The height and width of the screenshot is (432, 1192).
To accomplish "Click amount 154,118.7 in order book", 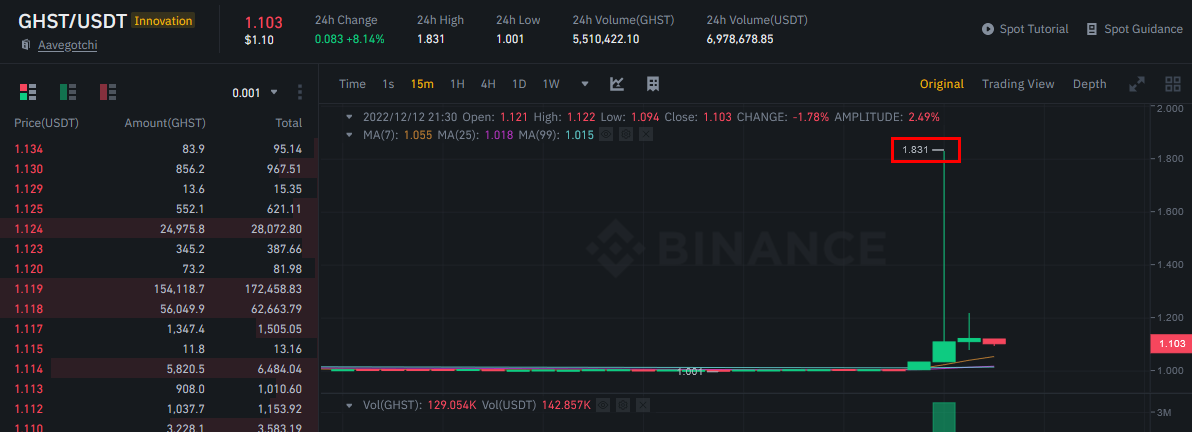I will click(x=179, y=289).
